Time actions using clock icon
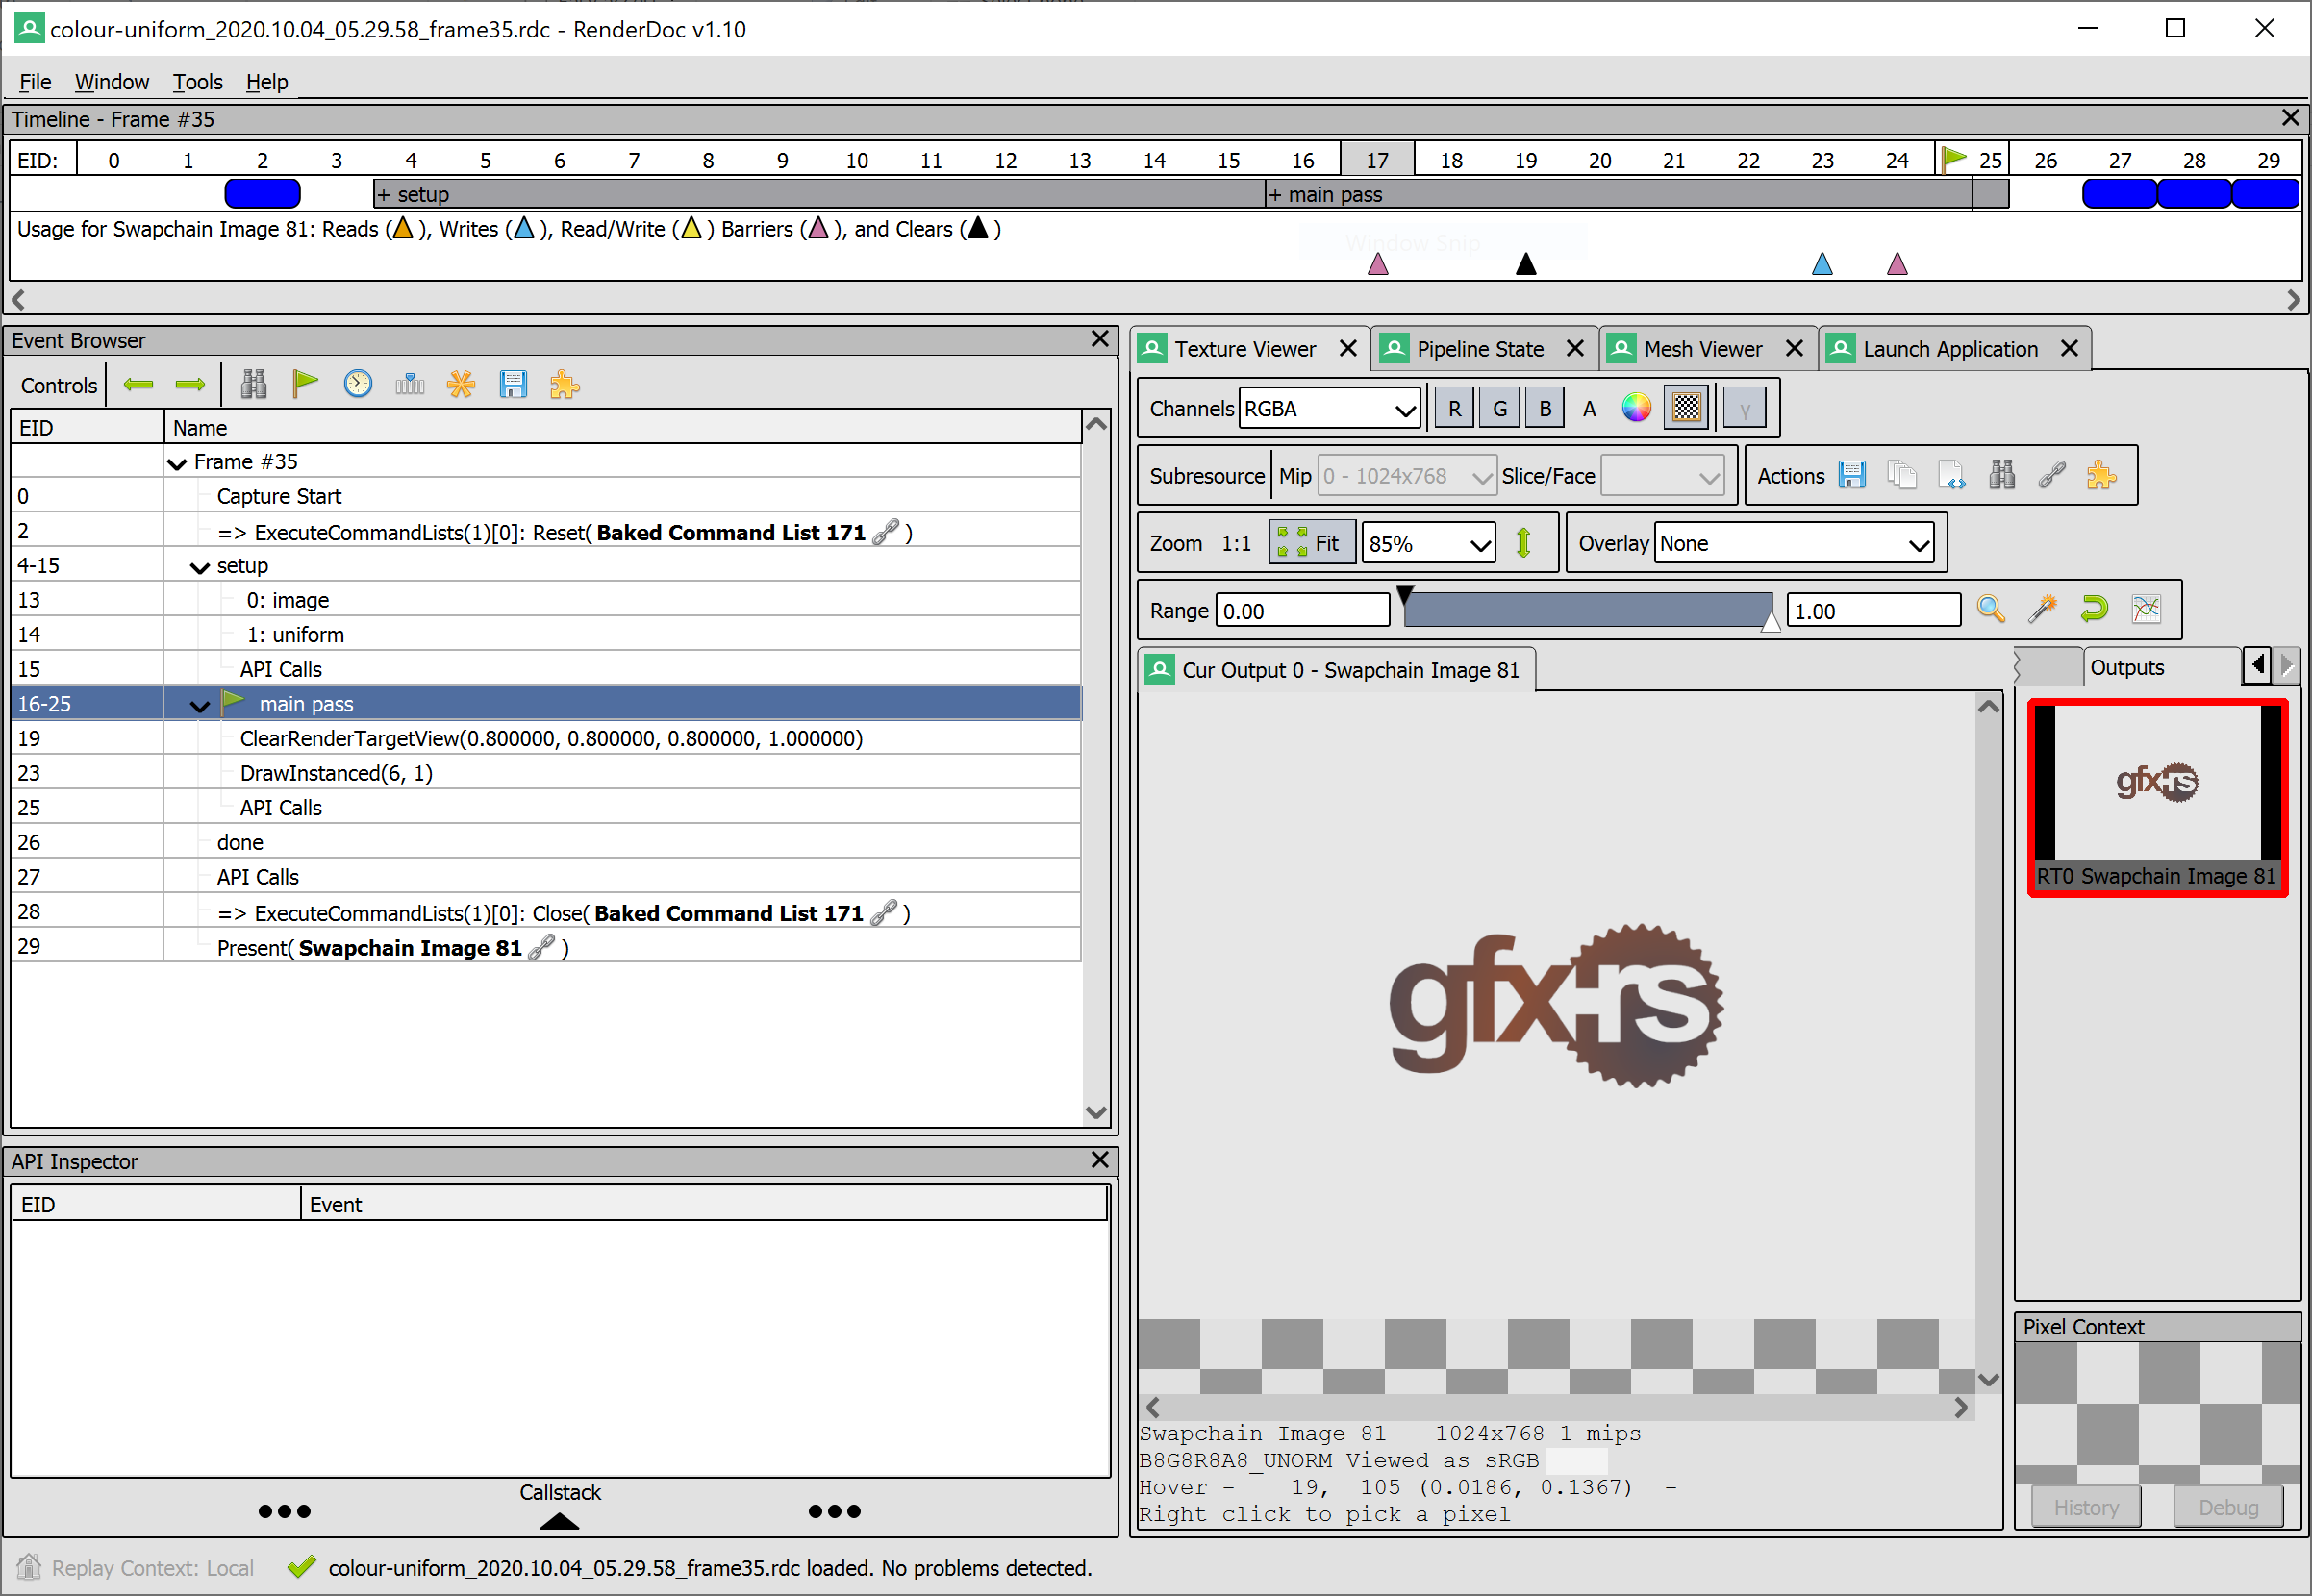 click(x=358, y=384)
